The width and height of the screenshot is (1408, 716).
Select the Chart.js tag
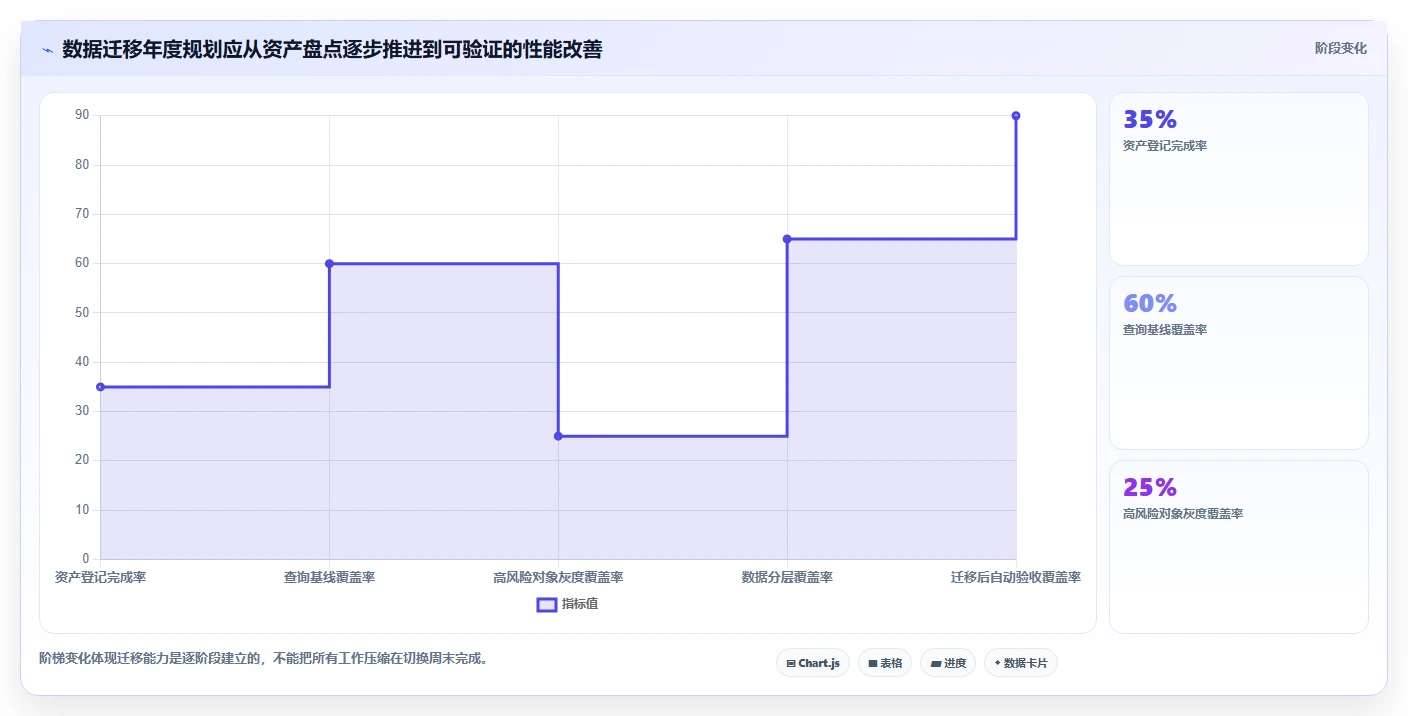point(813,663)
